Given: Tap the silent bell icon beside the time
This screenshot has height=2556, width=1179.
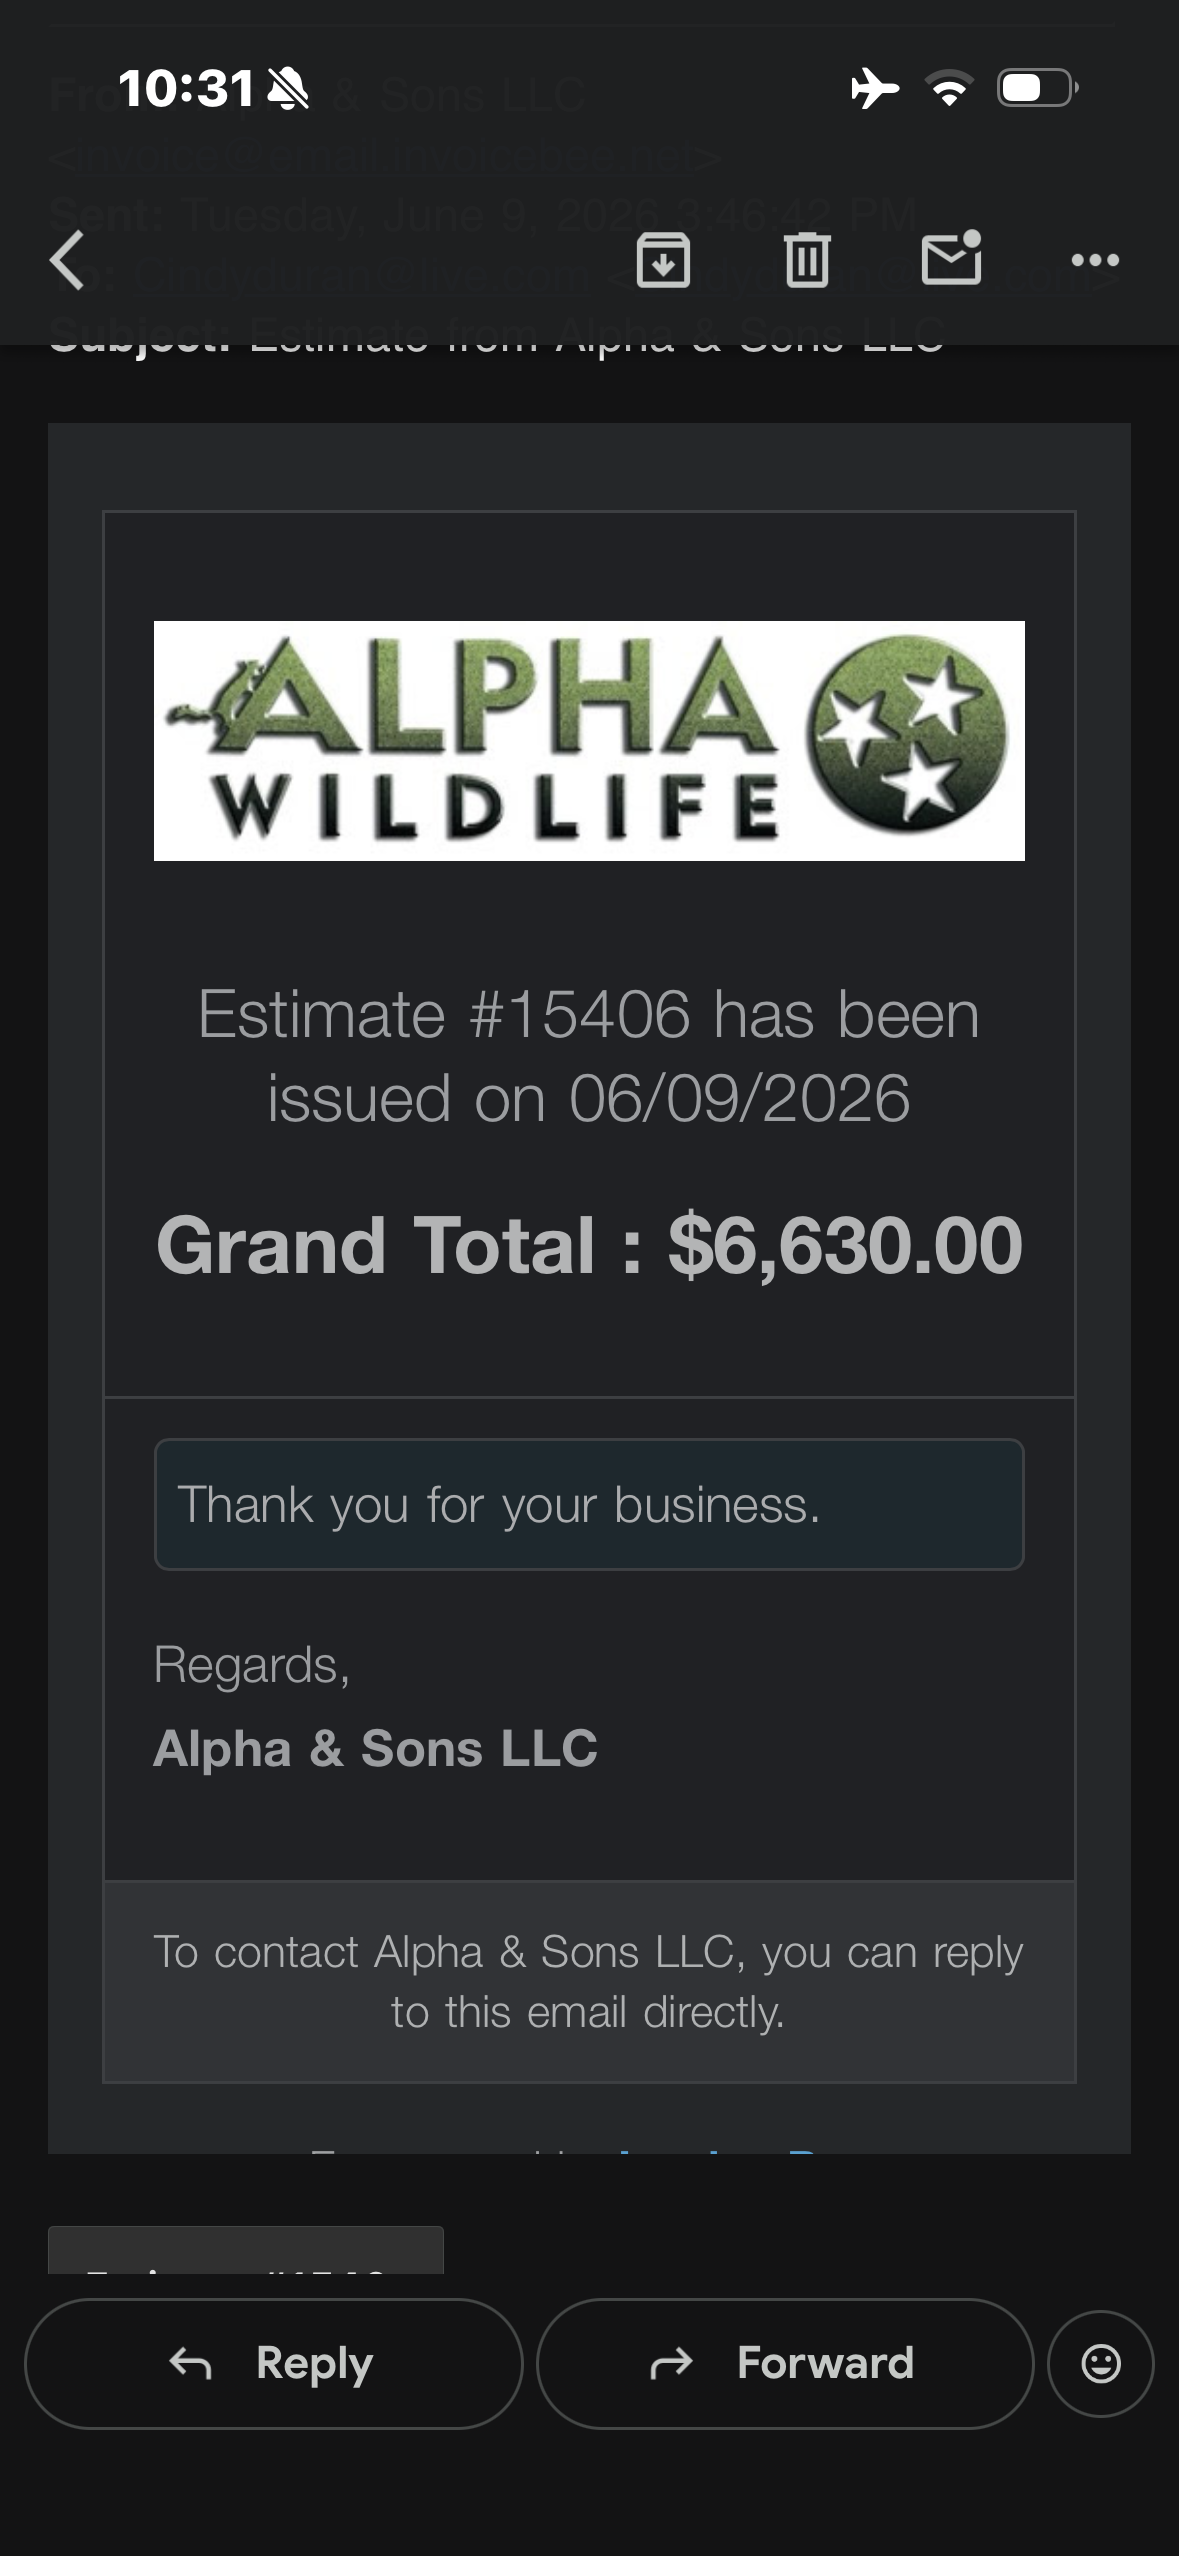Looking at the screenshot, I should (x=288, y=89).
